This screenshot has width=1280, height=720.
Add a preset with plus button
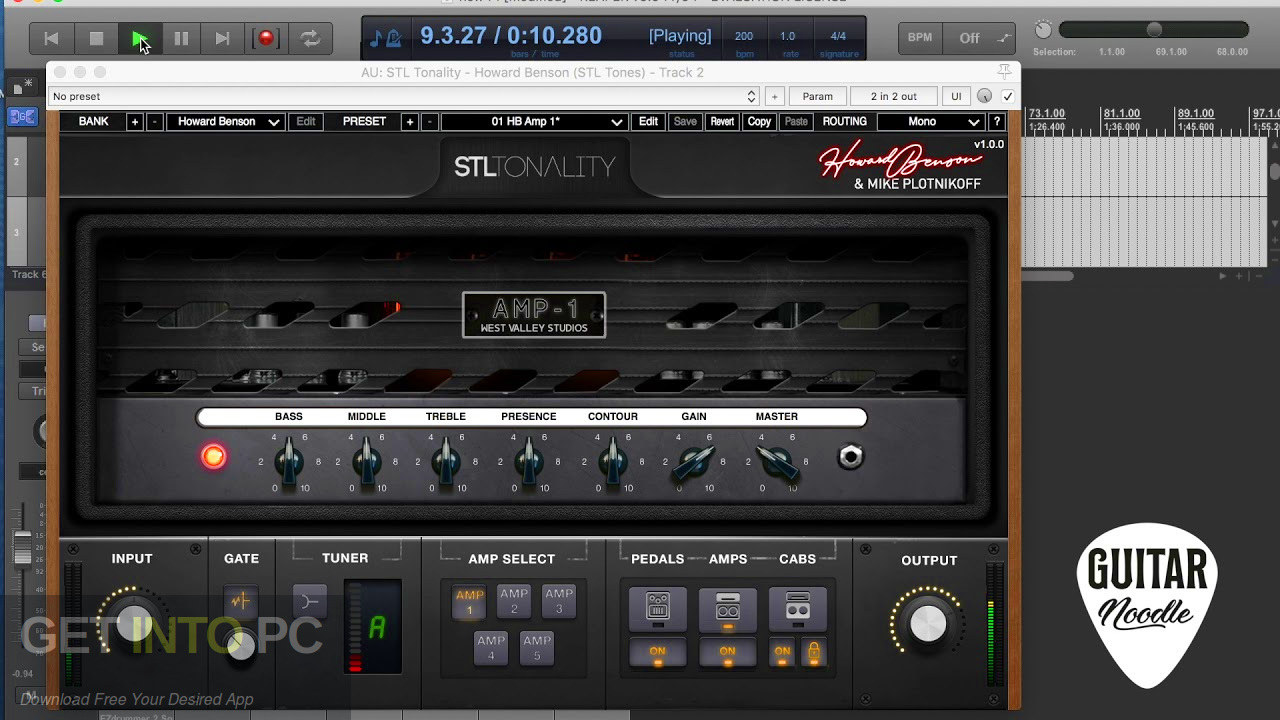click(x=409, y=122)
